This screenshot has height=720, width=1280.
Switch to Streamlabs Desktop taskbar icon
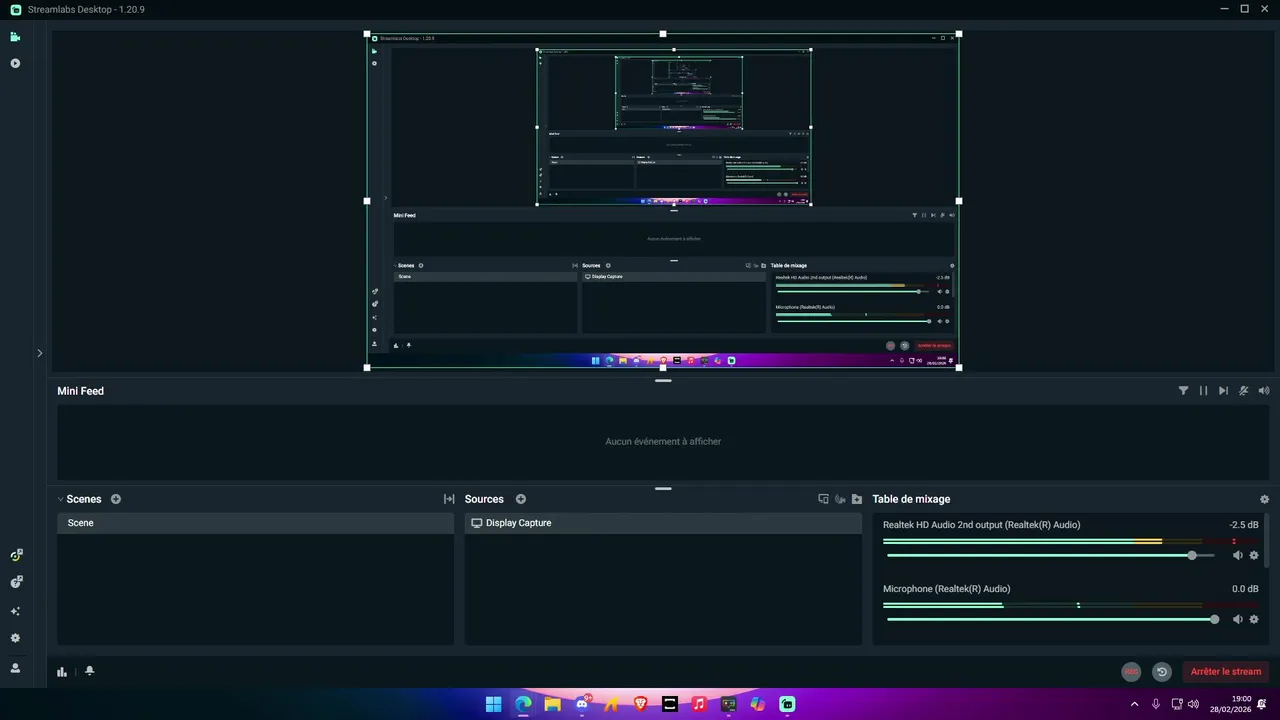point(787,704)
